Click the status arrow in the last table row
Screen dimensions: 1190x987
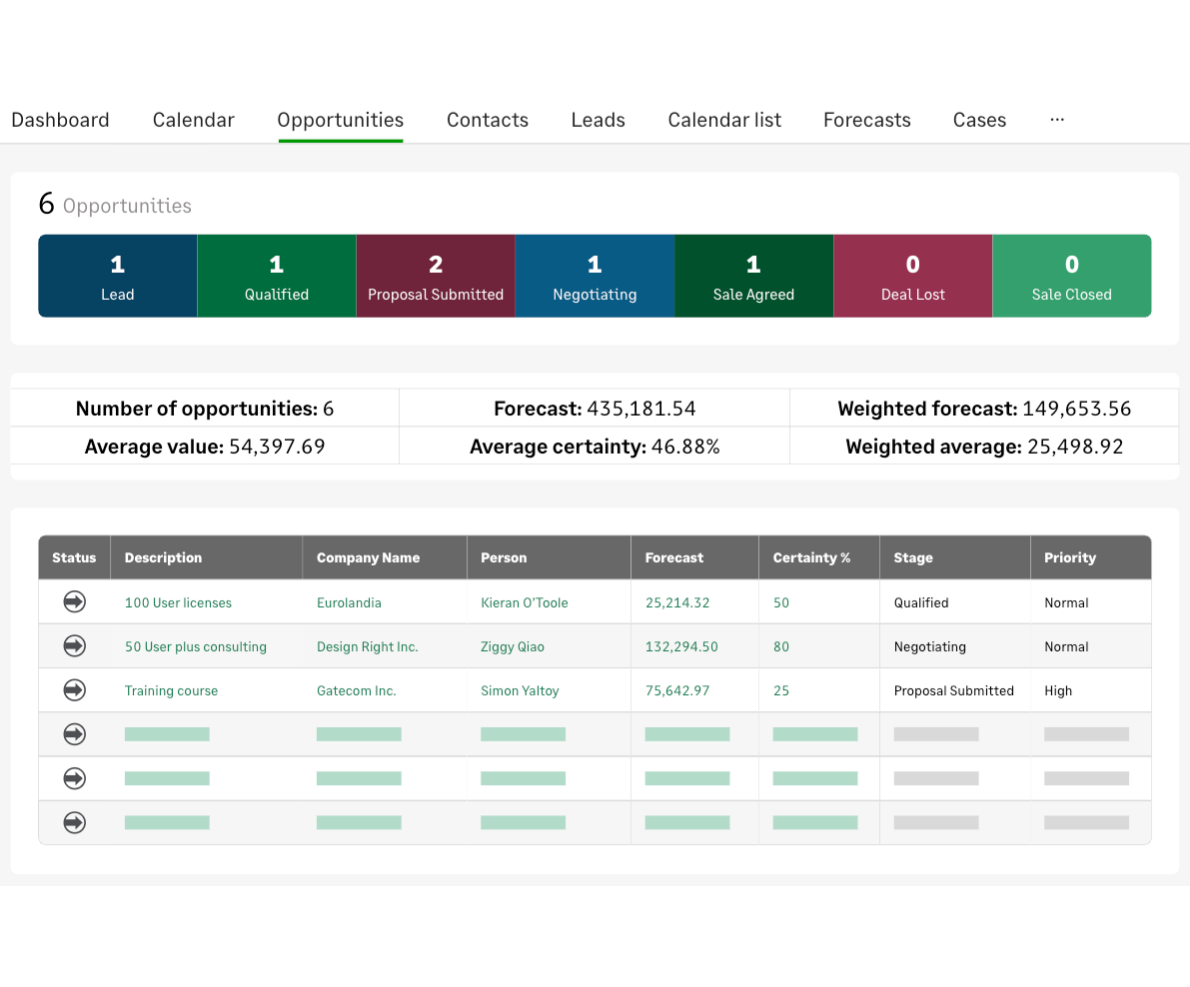(74, 822)
